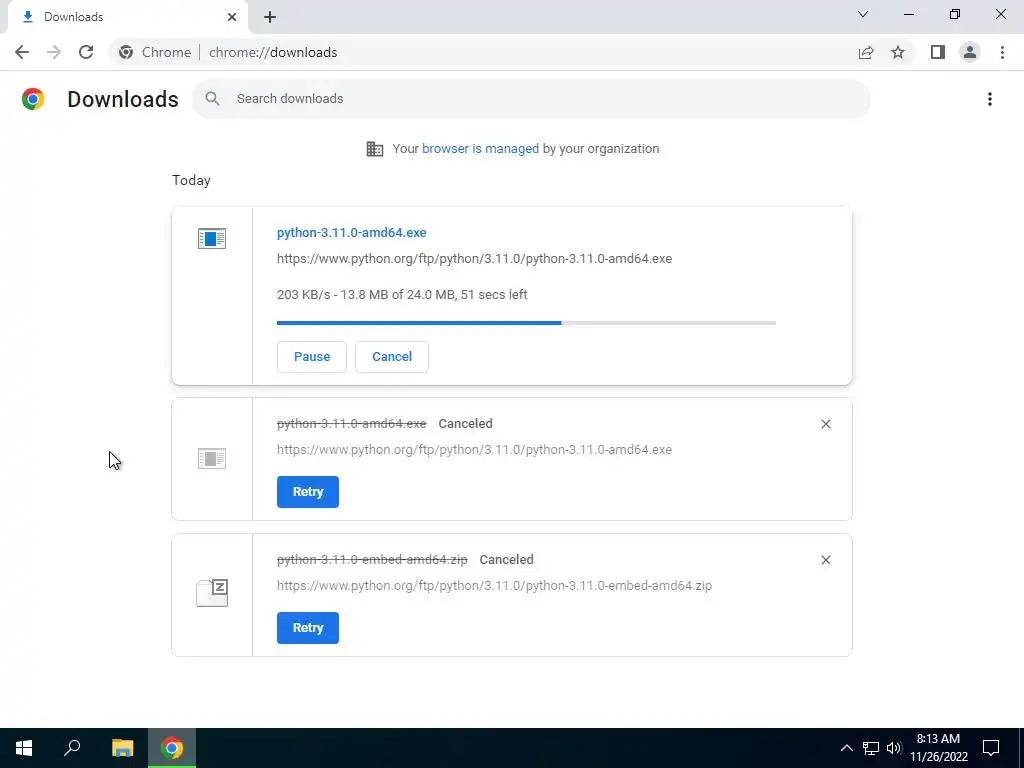The width and height of the screenshot is (1024, 768).
Task: Open the profile avatar menu
Action: (970, 52)
